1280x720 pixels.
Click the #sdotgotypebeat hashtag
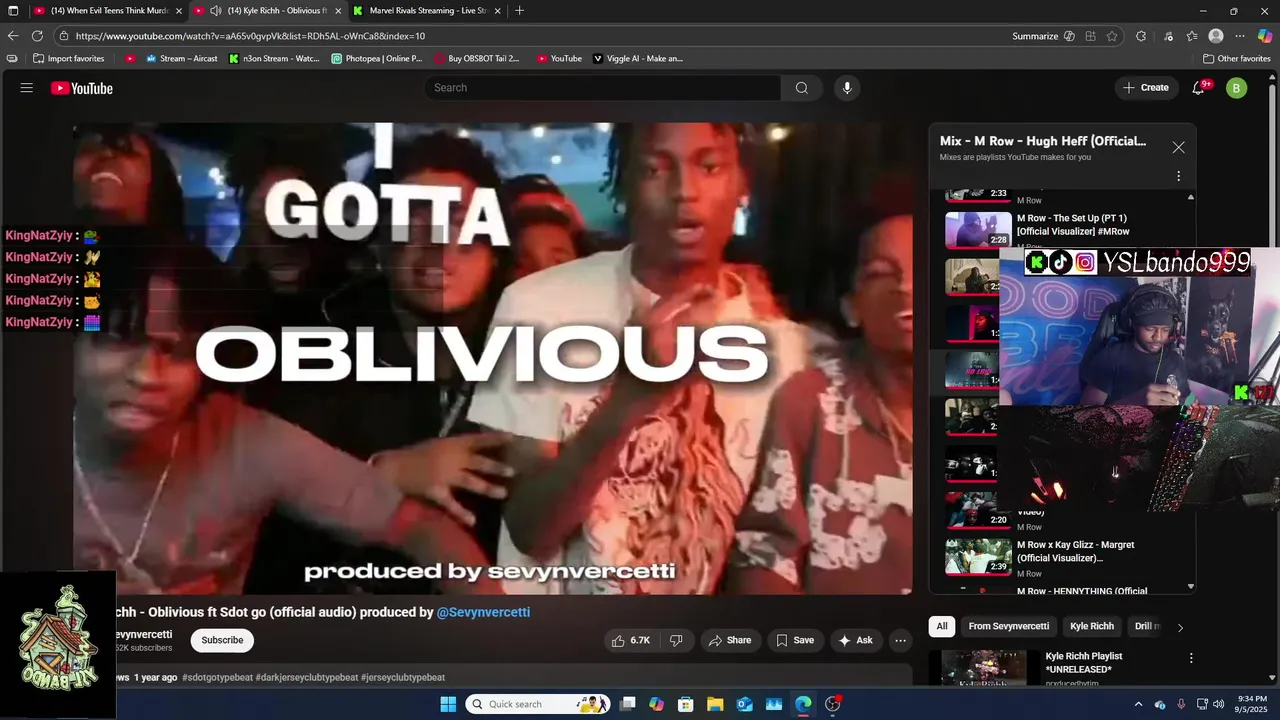tap(217, 677)
